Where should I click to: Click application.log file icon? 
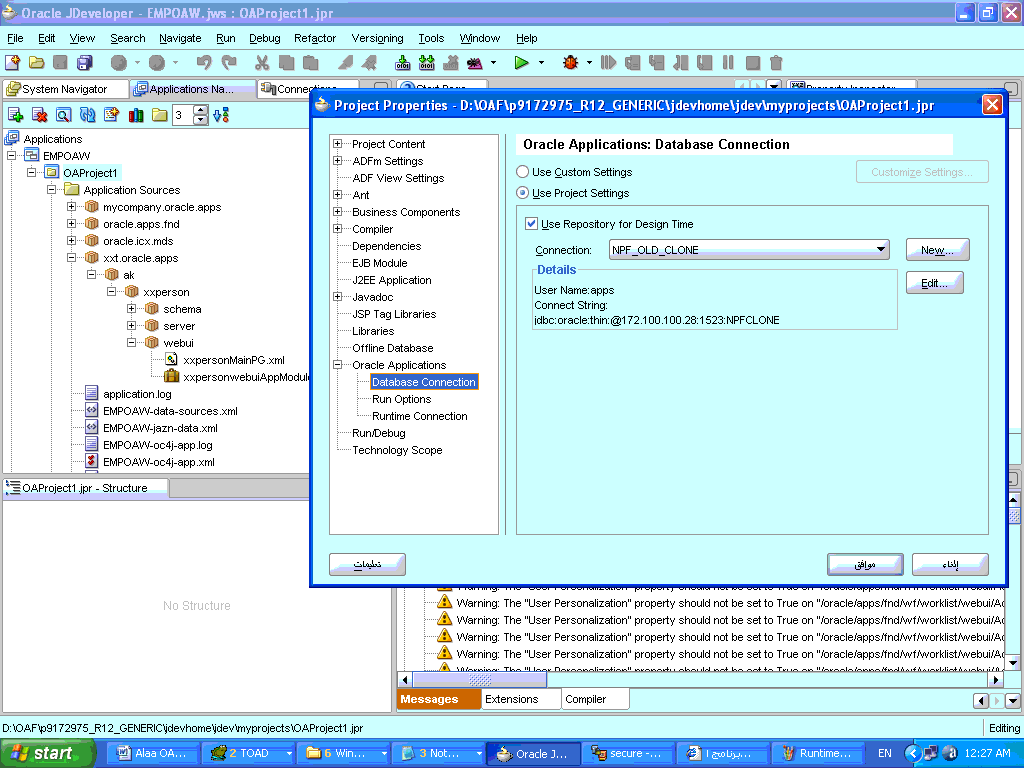(91, 393)
